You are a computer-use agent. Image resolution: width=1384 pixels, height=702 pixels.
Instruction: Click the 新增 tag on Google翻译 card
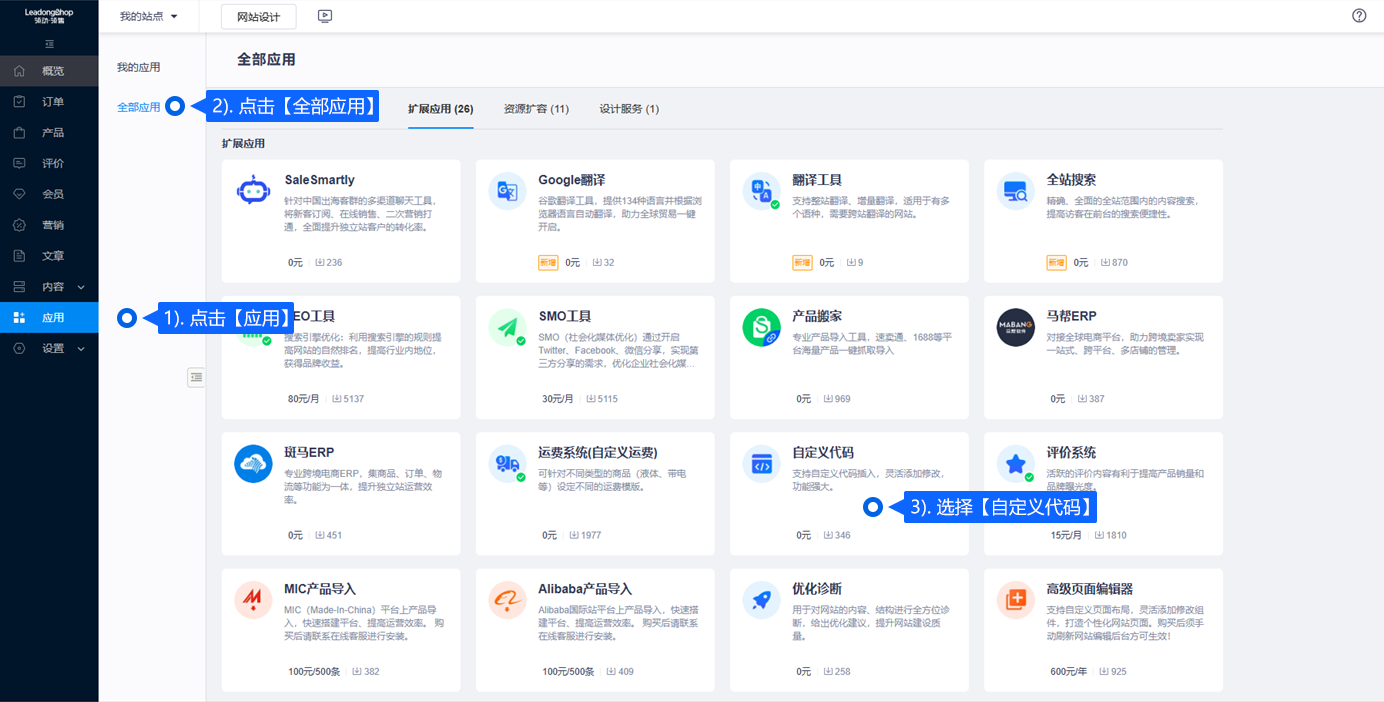548,263
